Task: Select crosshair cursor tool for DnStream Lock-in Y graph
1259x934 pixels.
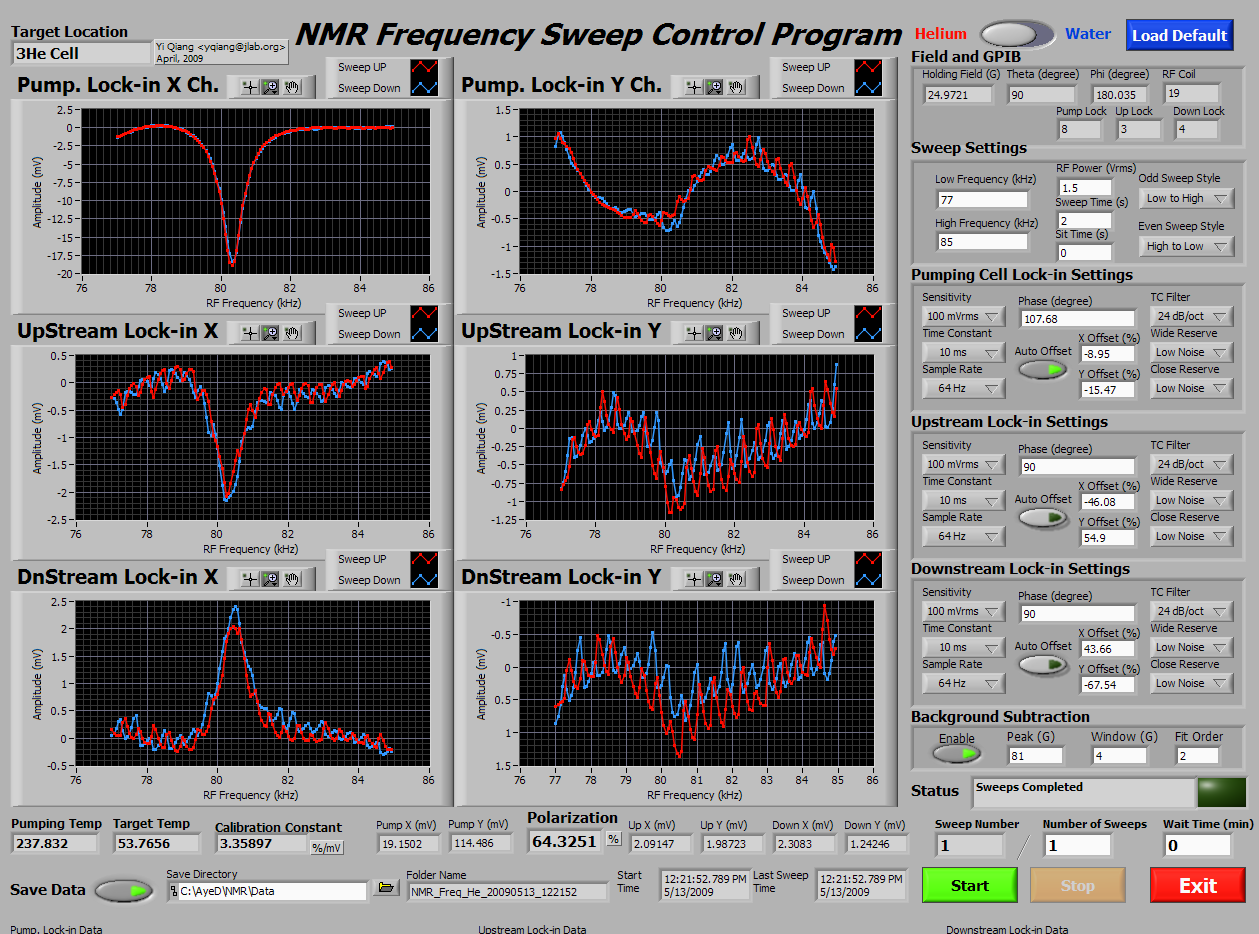Action: click(x=695, y=578)
